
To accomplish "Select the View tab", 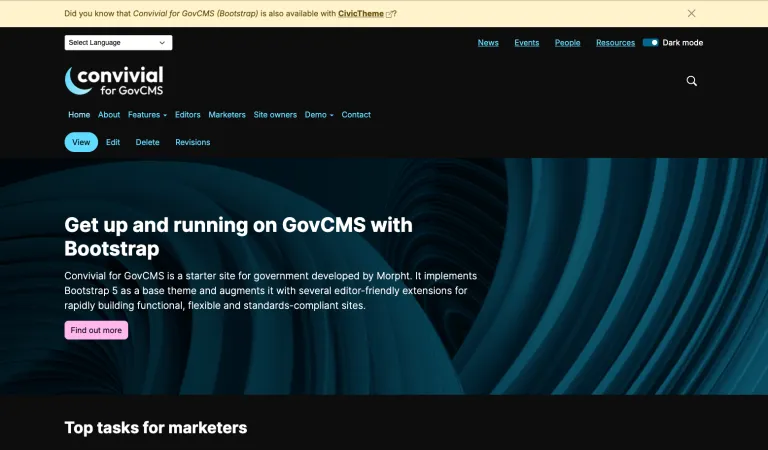I will (81, 142).
